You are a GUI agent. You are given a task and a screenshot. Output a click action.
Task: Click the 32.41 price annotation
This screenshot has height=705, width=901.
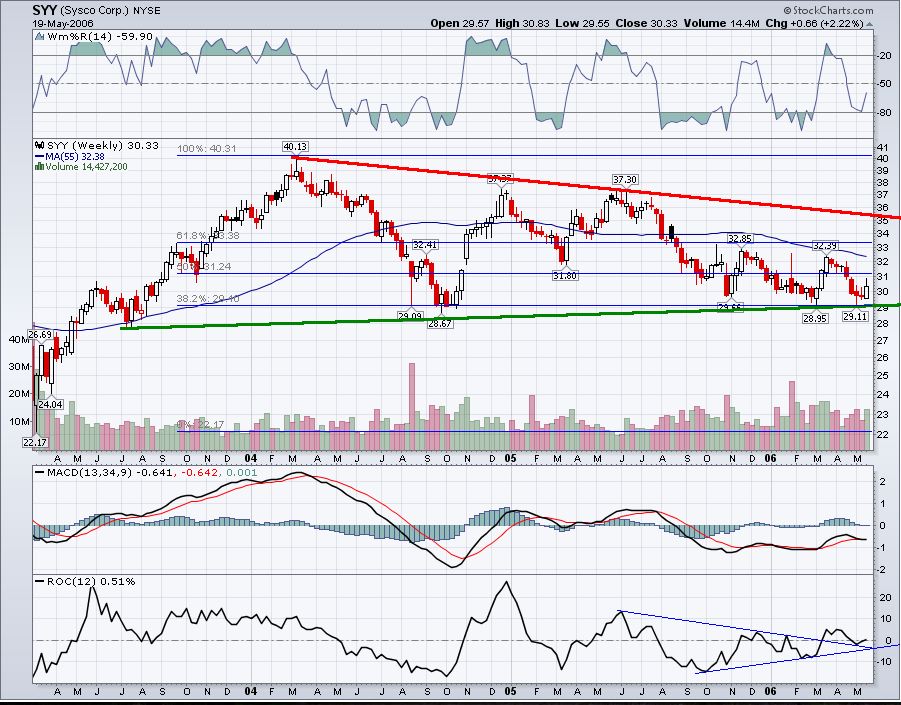point(425,245)
